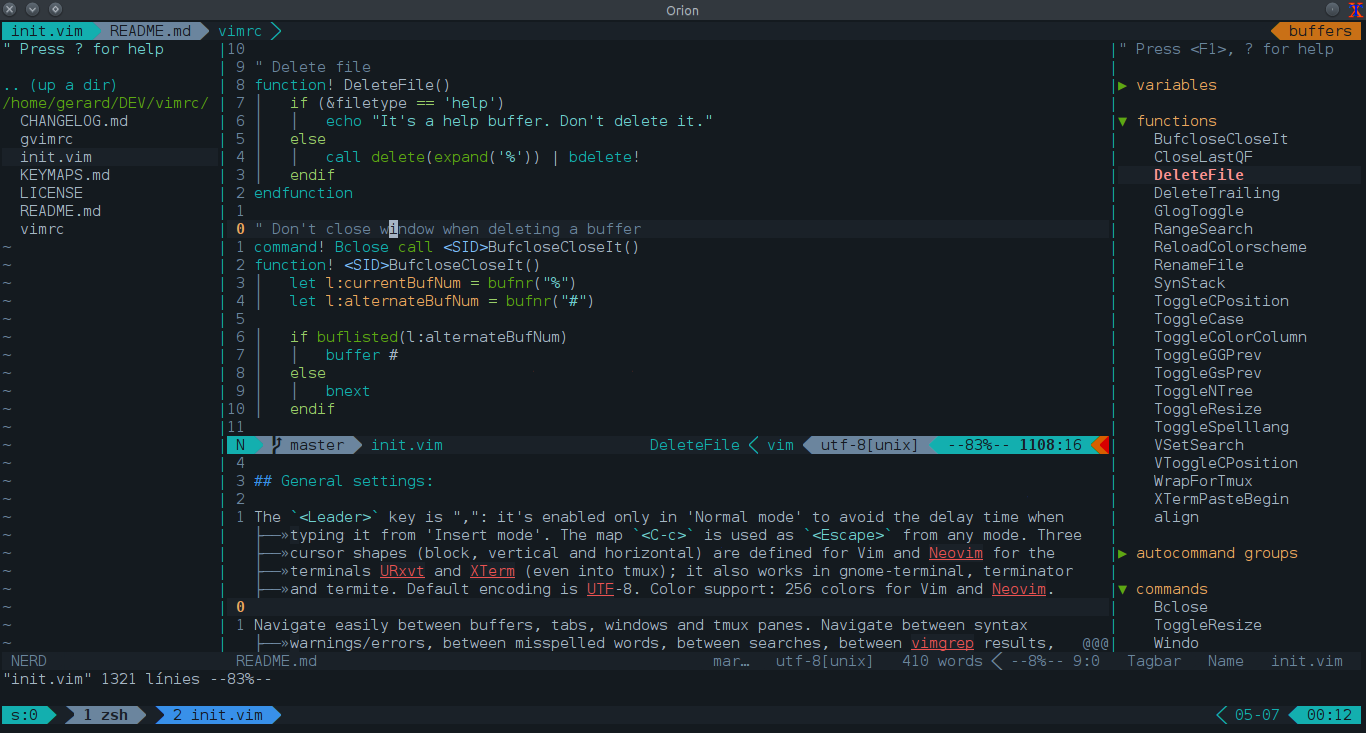Jump to ToggleColorColumn function tag
The width and height of the screenshot is (1366, 733).
(1230, 337)
